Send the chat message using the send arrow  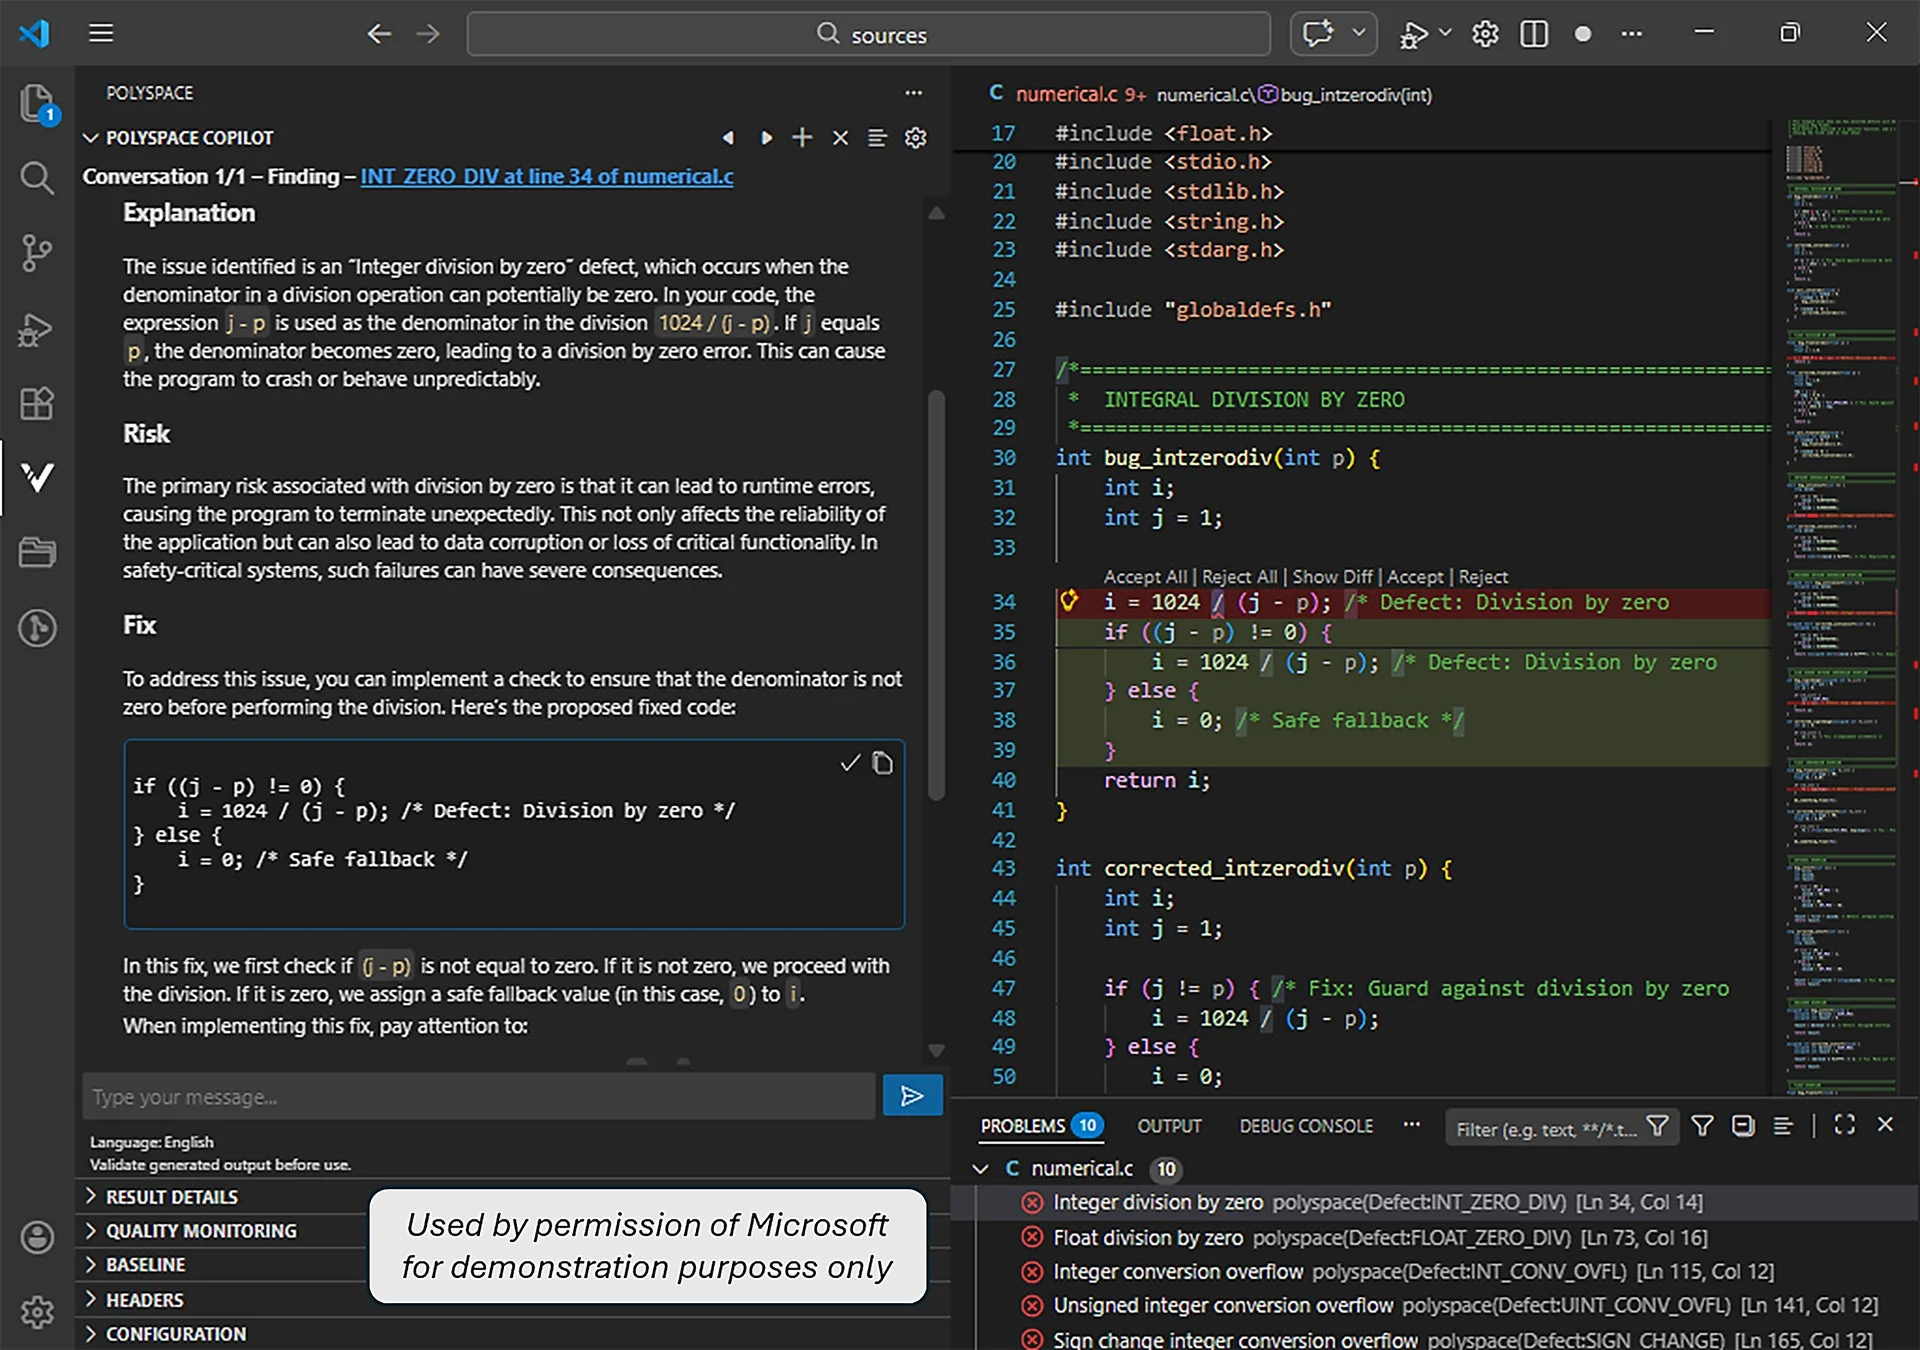911,1095
